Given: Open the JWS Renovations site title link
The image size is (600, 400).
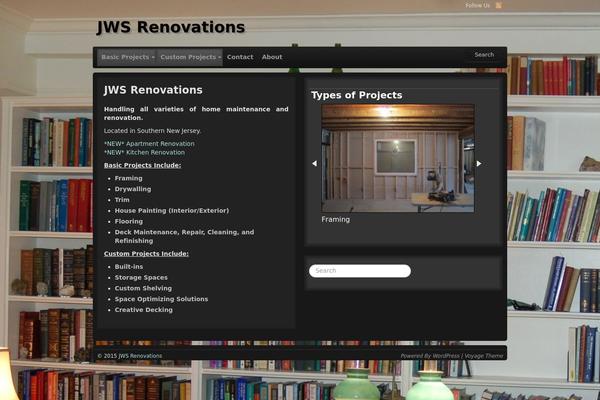Looking at the screenshot, I should (171, 27).
